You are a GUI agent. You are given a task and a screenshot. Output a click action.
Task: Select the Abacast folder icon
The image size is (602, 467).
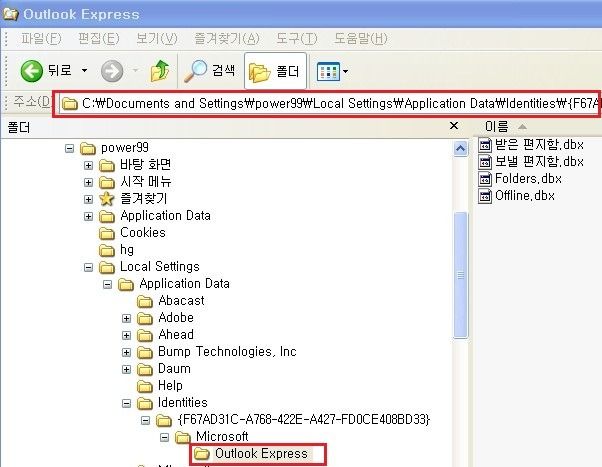(145, 301)
